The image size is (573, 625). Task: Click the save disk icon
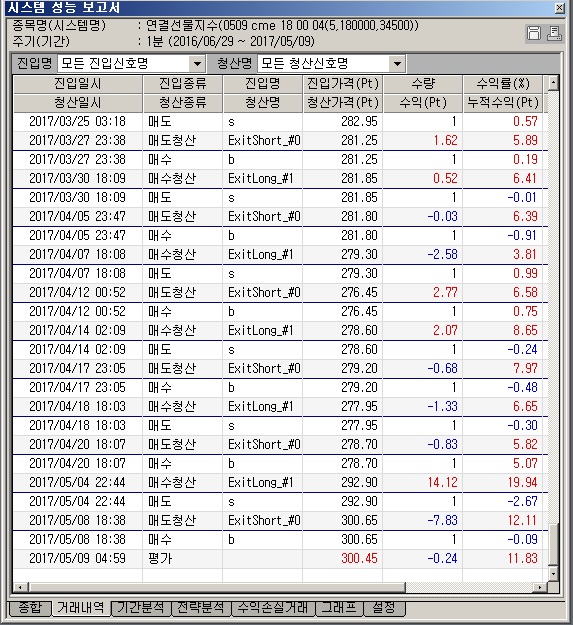534,33
